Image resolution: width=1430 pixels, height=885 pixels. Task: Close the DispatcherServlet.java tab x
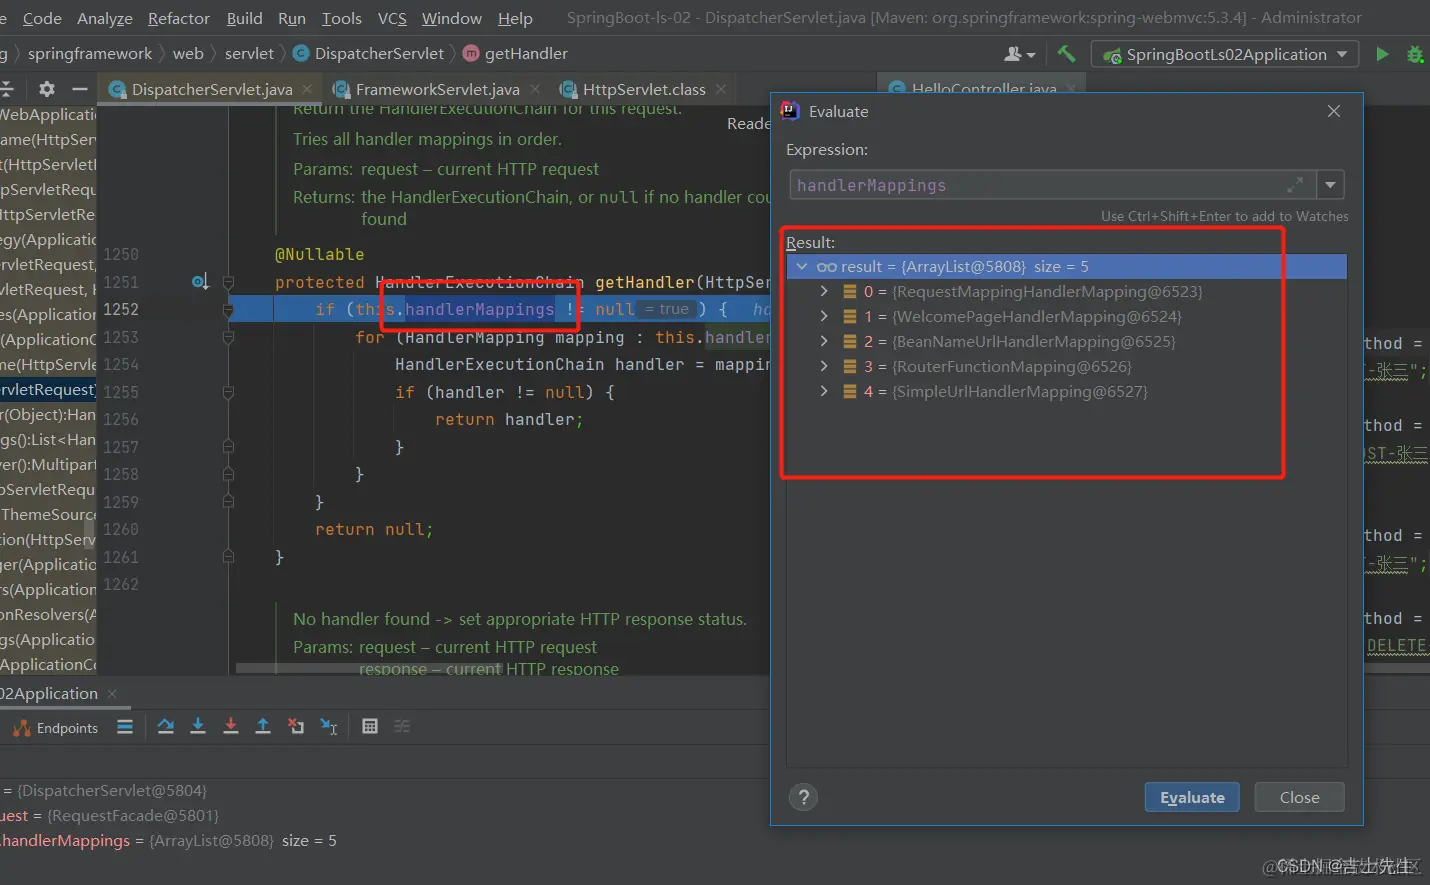pyautogui.click(x=308, y=89)
